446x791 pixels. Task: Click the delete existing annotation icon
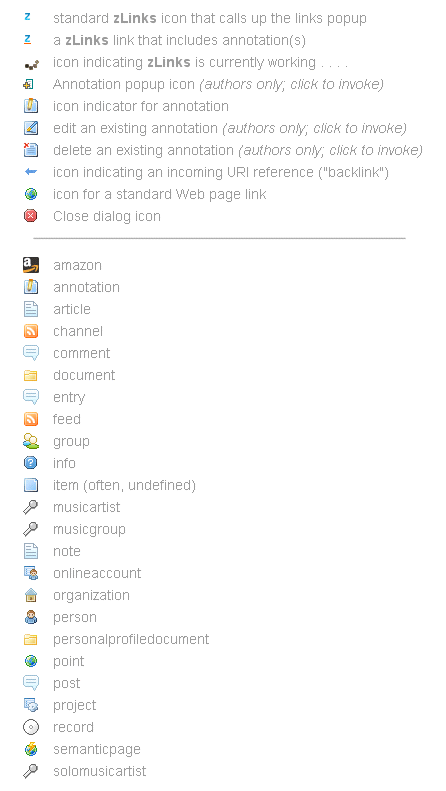click(31, 149)
